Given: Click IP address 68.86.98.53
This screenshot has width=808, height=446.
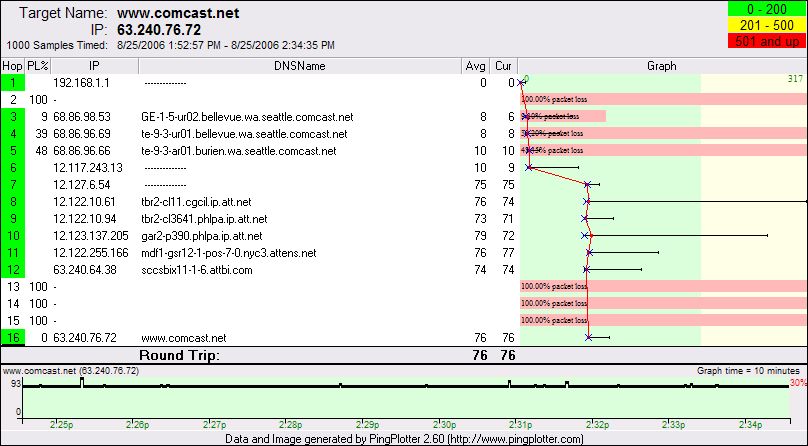Looking at the screenshot, I should point(82,117).
